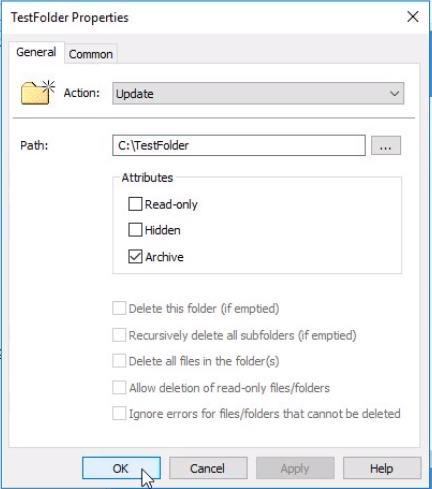Close the TestFolder Properties dialog
This screenshot has width=432, height=489.
point(413,16)
